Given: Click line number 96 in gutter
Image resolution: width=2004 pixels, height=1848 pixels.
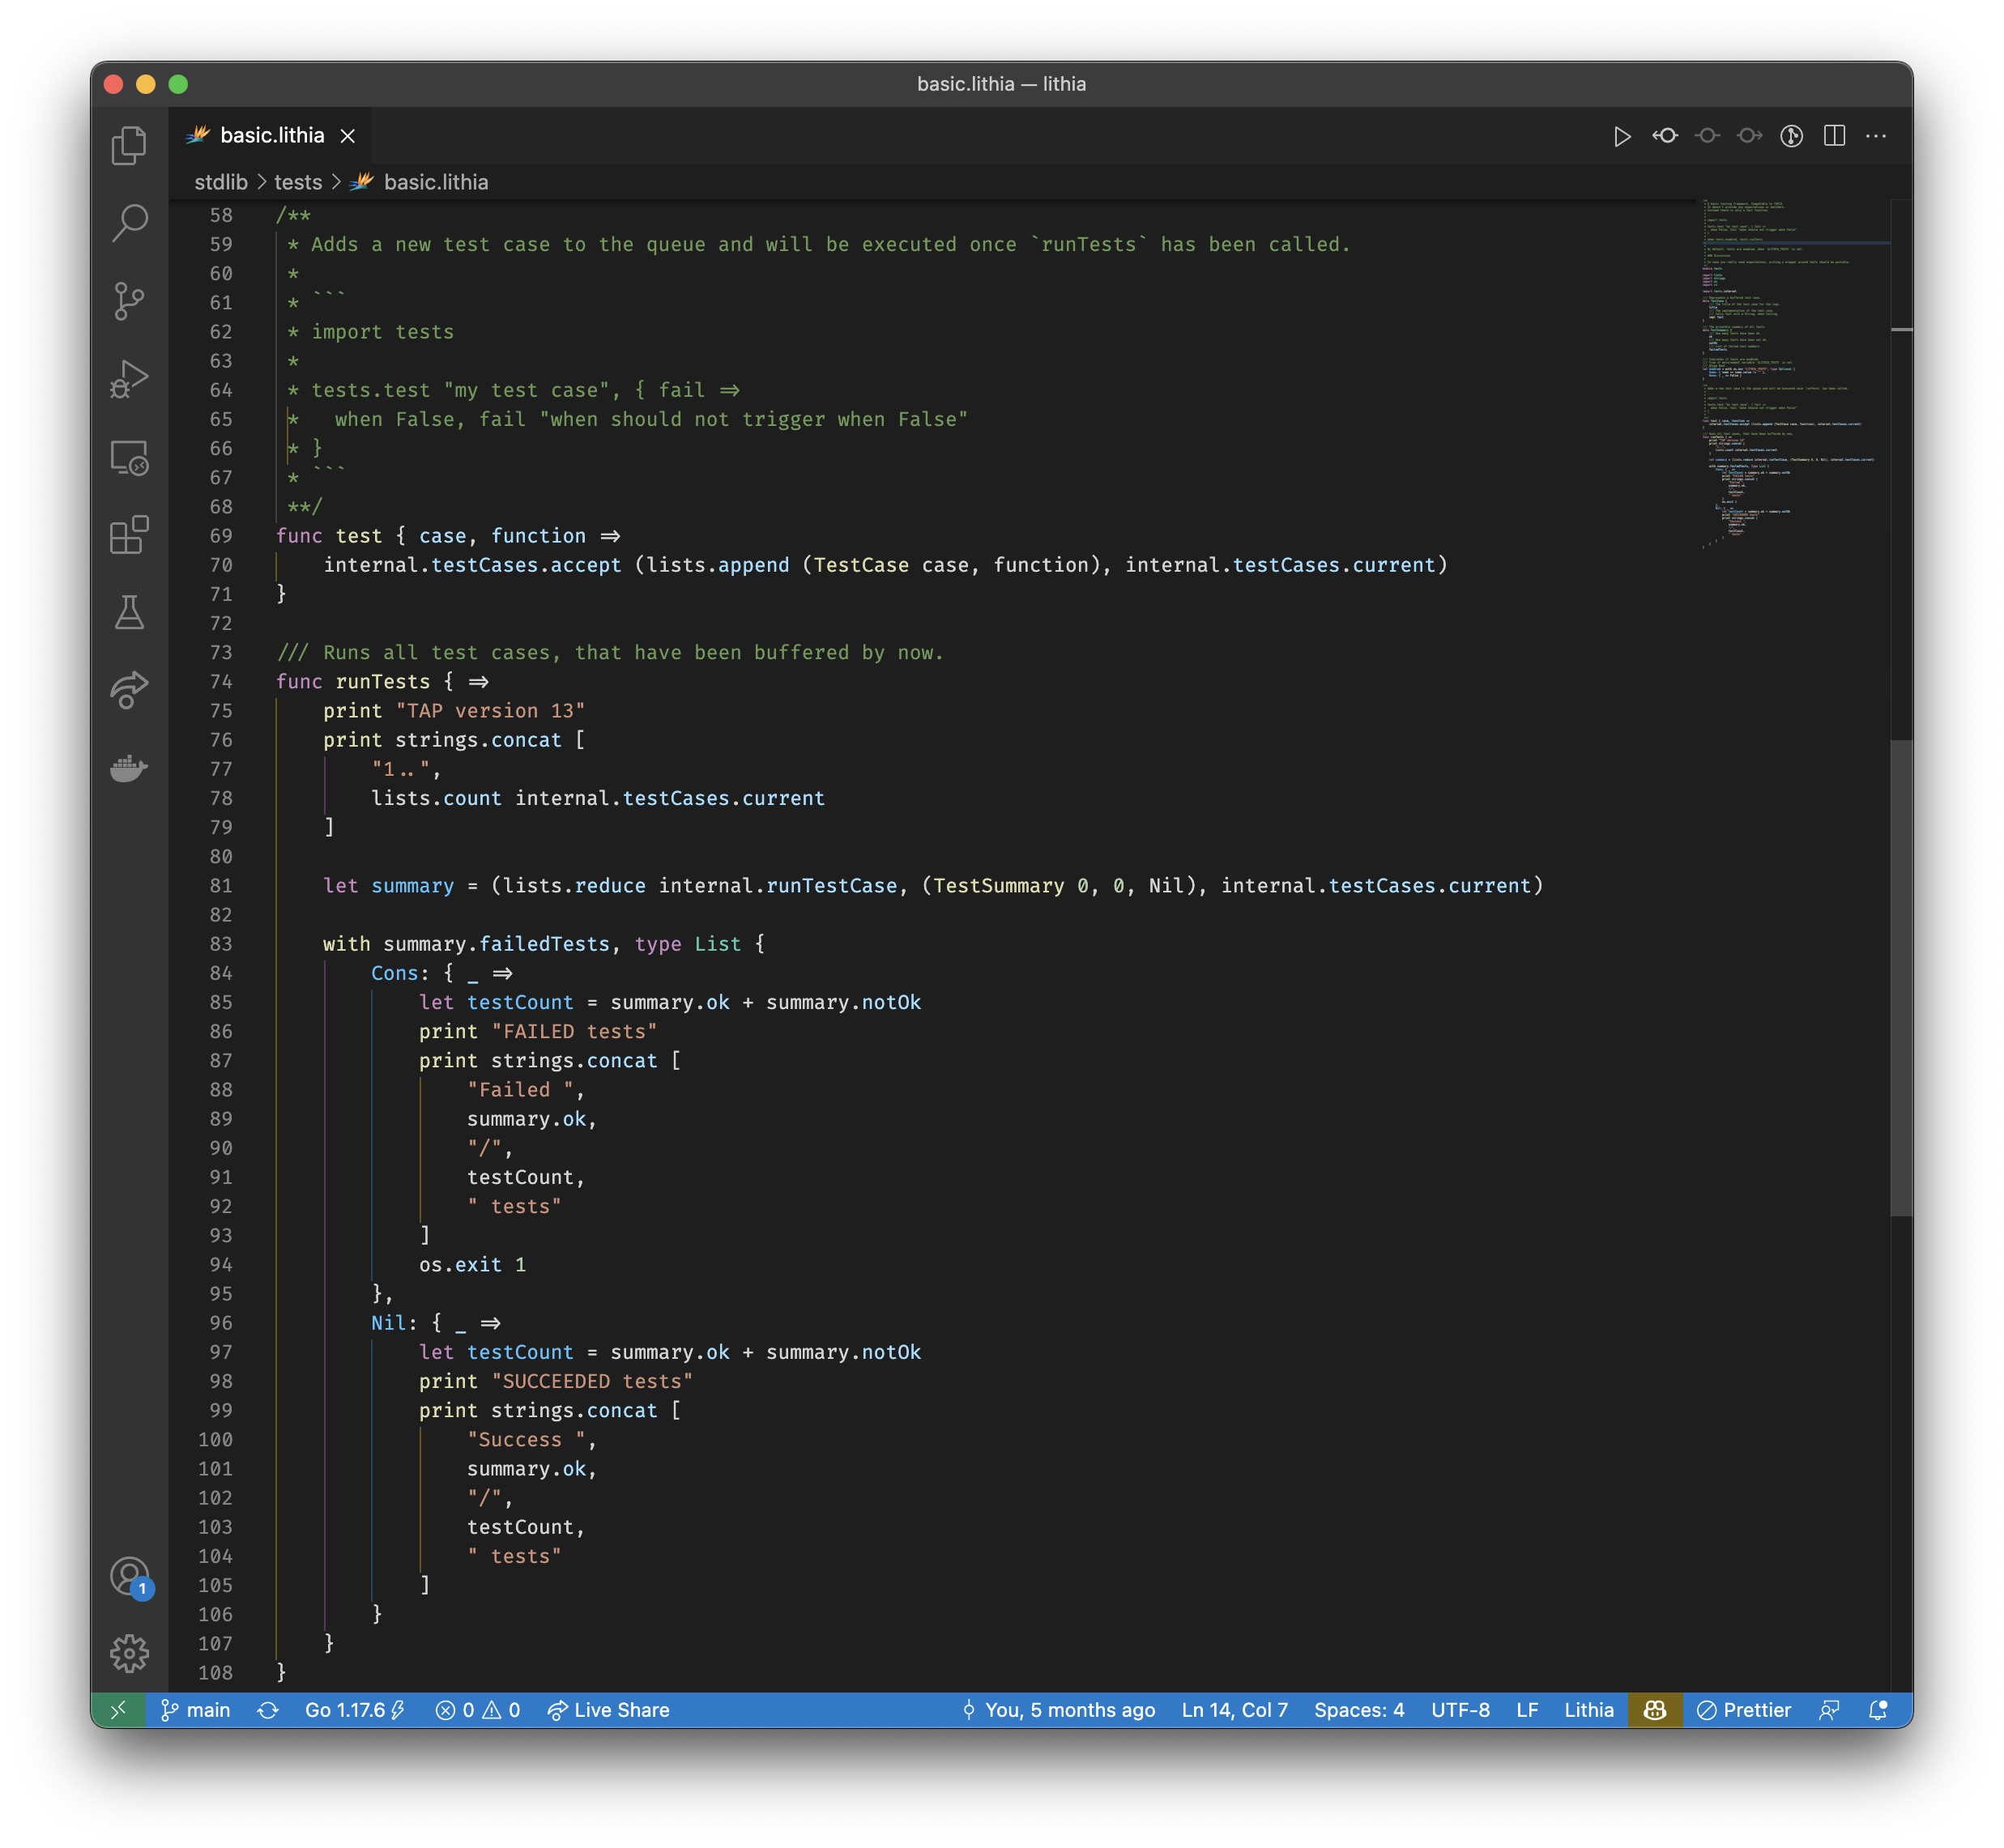Looking at the screenshot, I should coord(221,1322).
